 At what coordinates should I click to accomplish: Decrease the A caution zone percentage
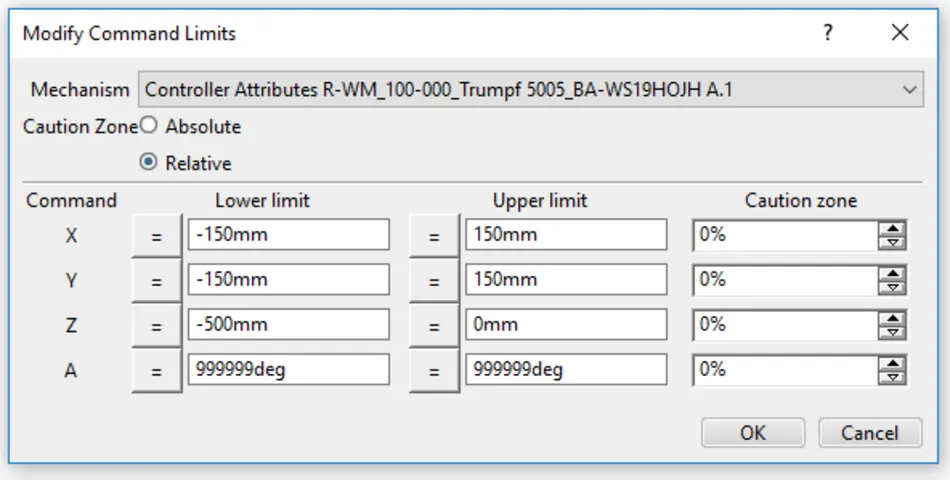894,377
